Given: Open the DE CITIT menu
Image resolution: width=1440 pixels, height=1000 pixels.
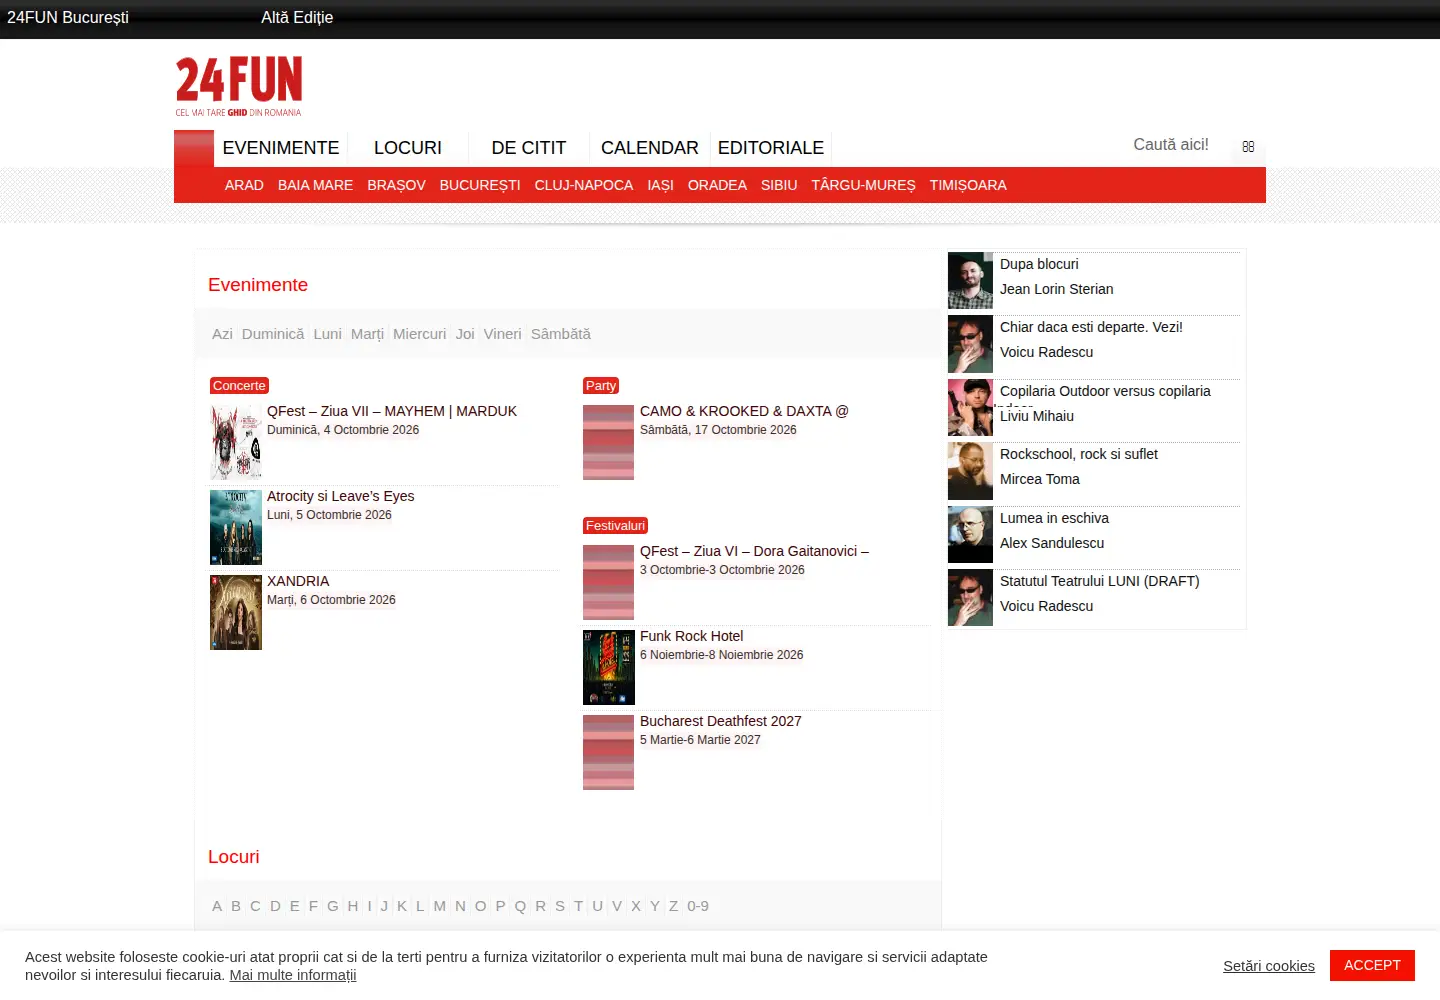Looking at the screenshot, I should click(x=529, y=148).
